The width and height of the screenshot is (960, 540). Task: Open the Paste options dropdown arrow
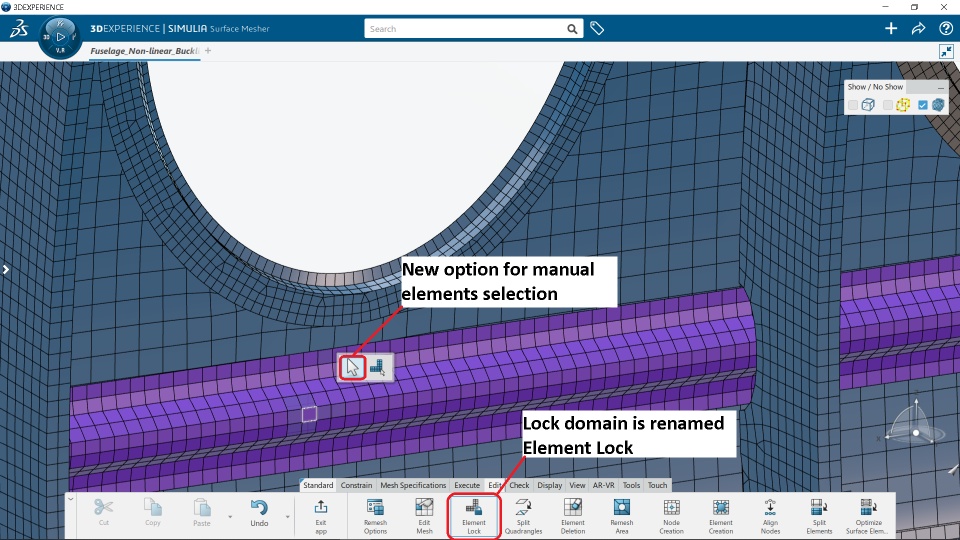coord(230,517)
